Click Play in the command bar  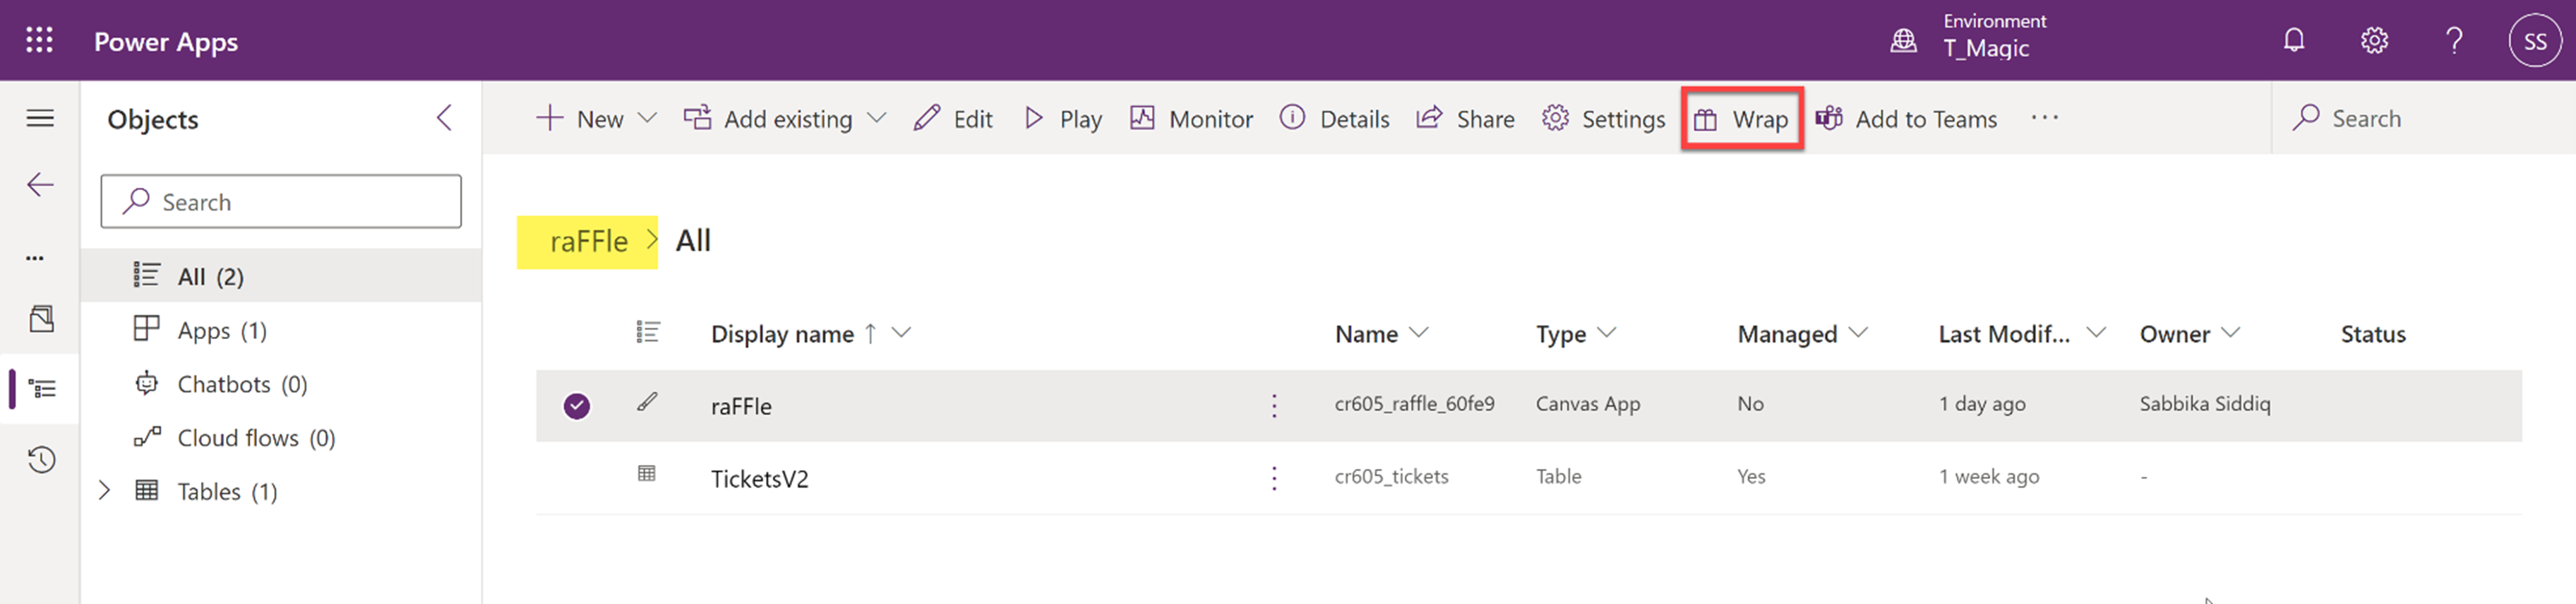point(1063,118)
